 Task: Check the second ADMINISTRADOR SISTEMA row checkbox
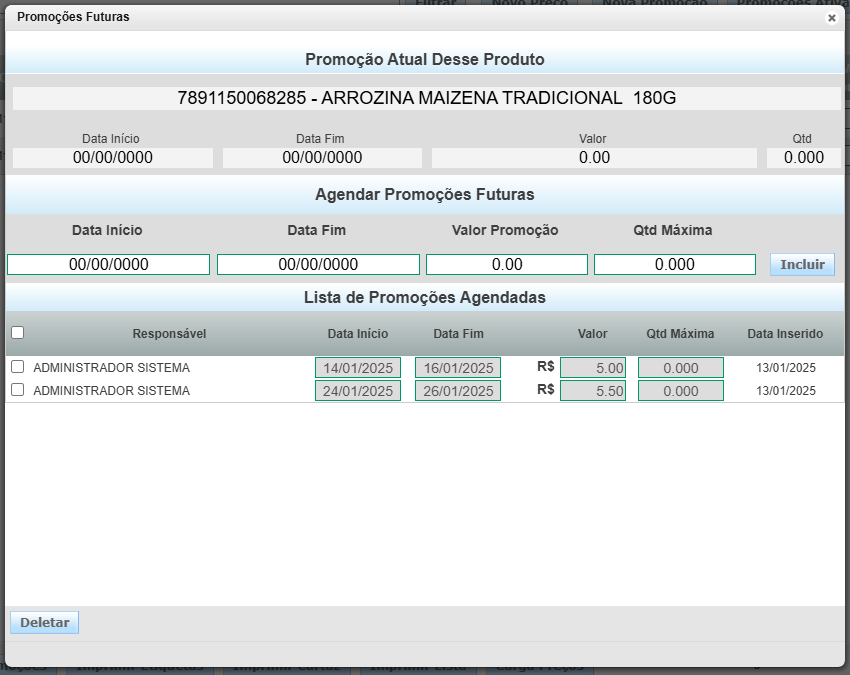17,390
